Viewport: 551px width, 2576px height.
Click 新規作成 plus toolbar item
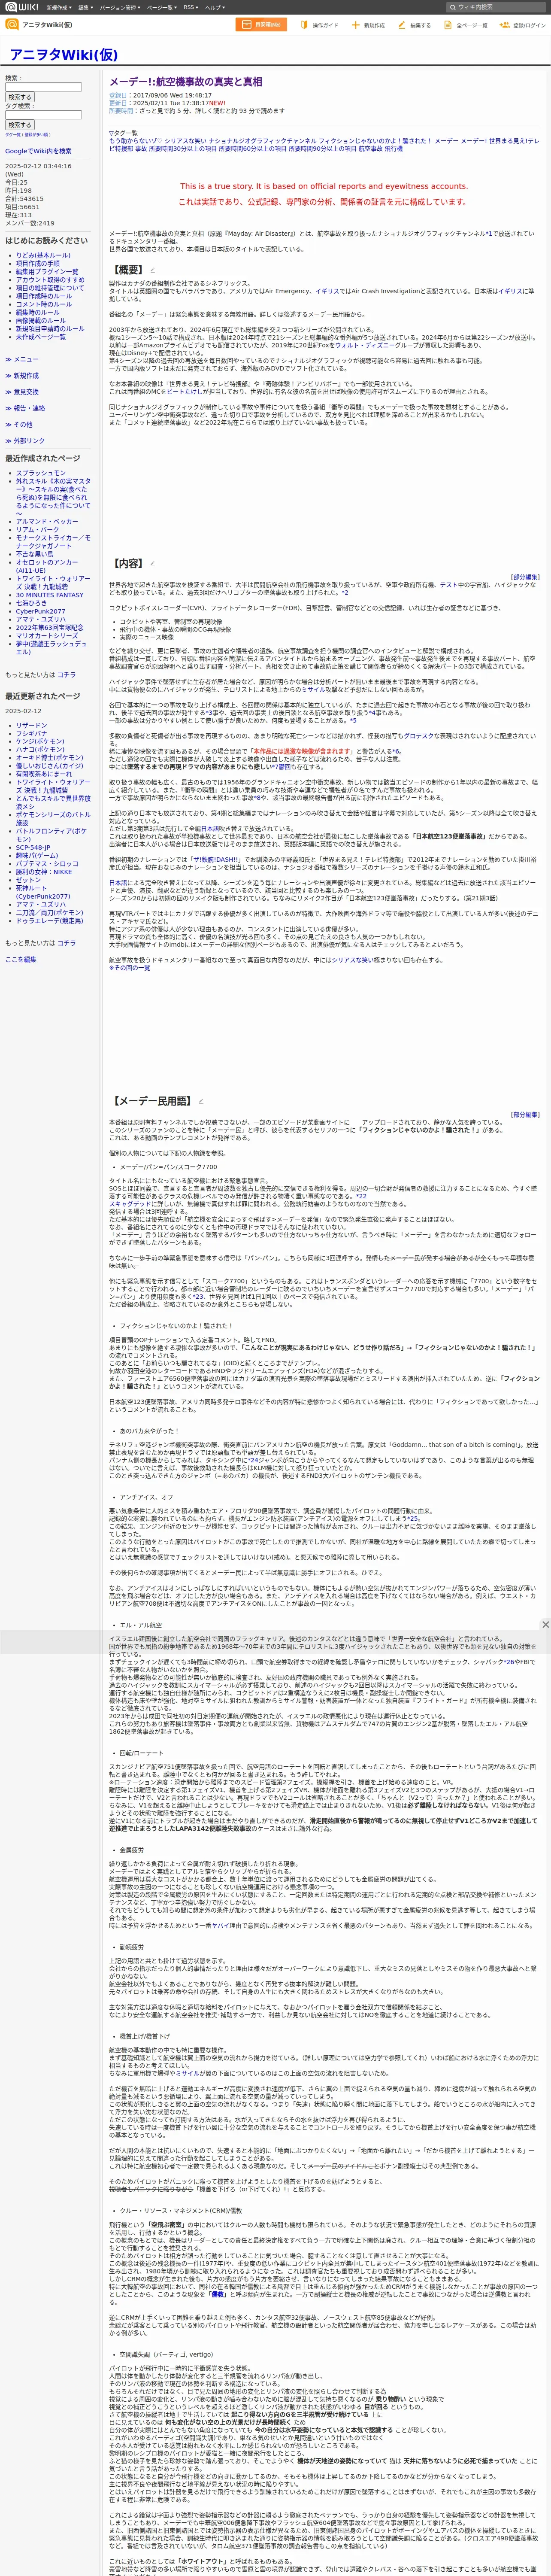pos(368,25)
